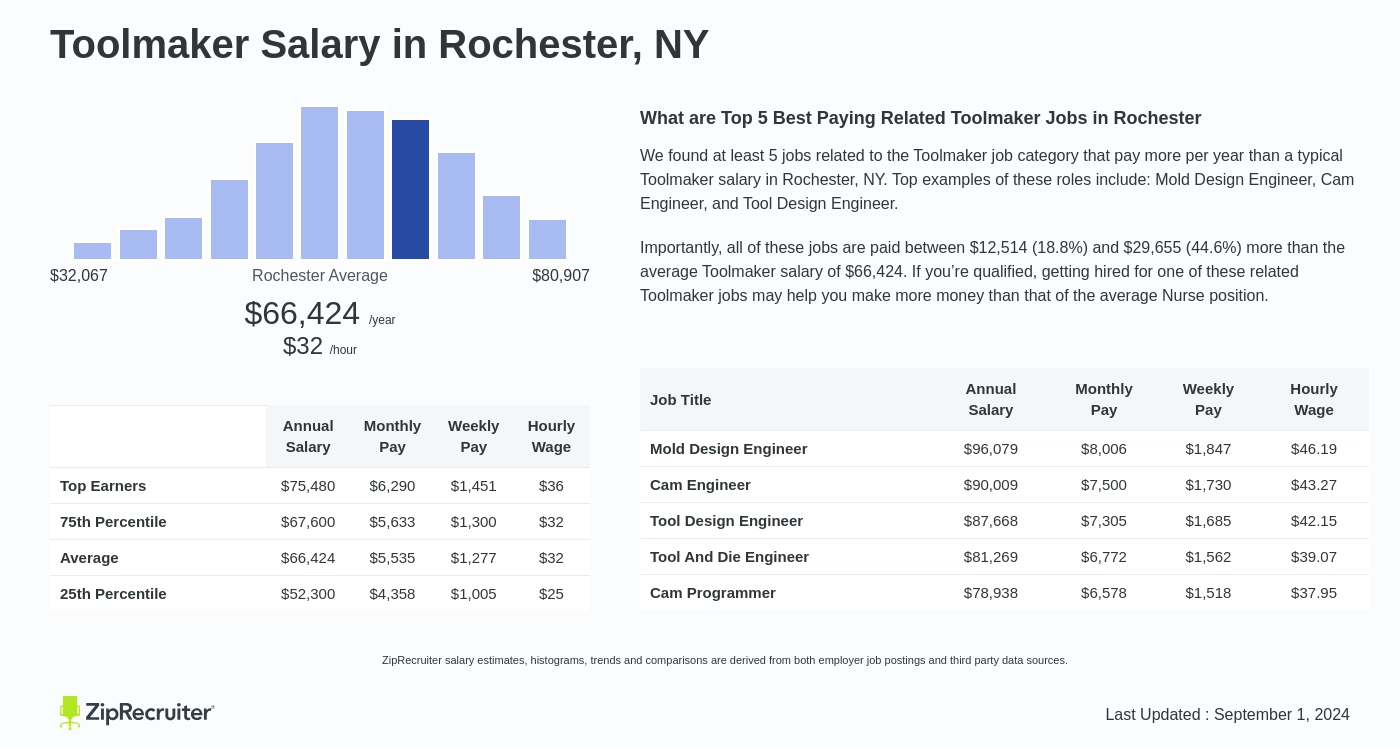The width and height of the screenshot is (1400, 749).
Task: Click the shortest leftmost histogram bar
Action: [x=92, y=251]
